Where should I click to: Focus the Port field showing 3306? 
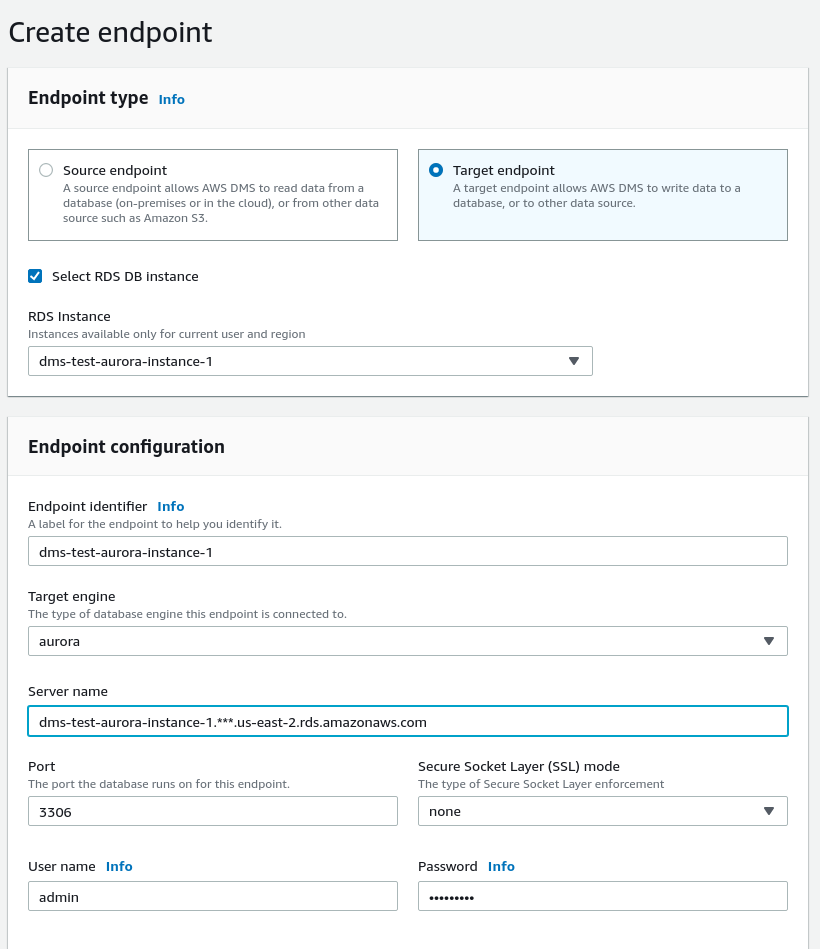coord(213,812)
